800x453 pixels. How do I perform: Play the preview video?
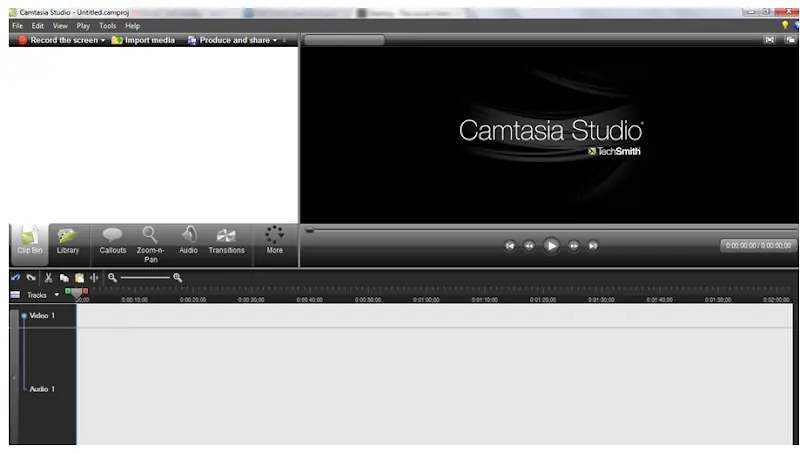(551, 246)
